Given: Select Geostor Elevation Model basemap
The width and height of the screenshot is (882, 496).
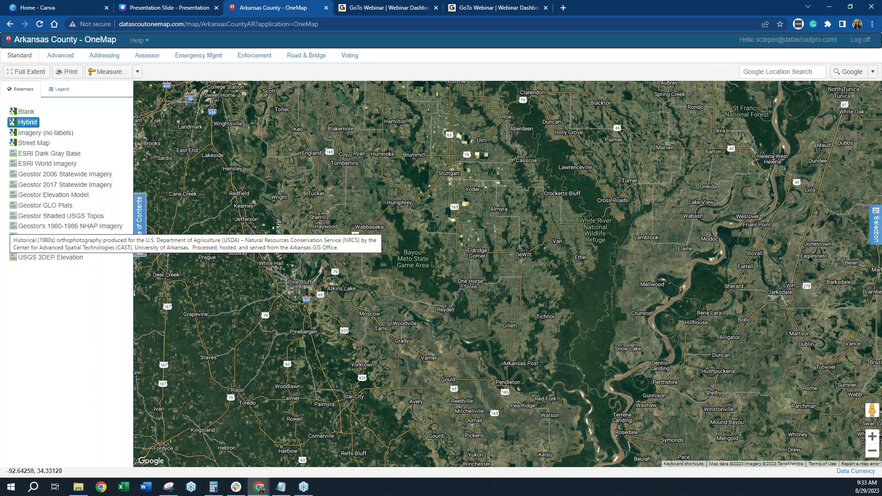Looking at the screenshot, I should [49, 195].
